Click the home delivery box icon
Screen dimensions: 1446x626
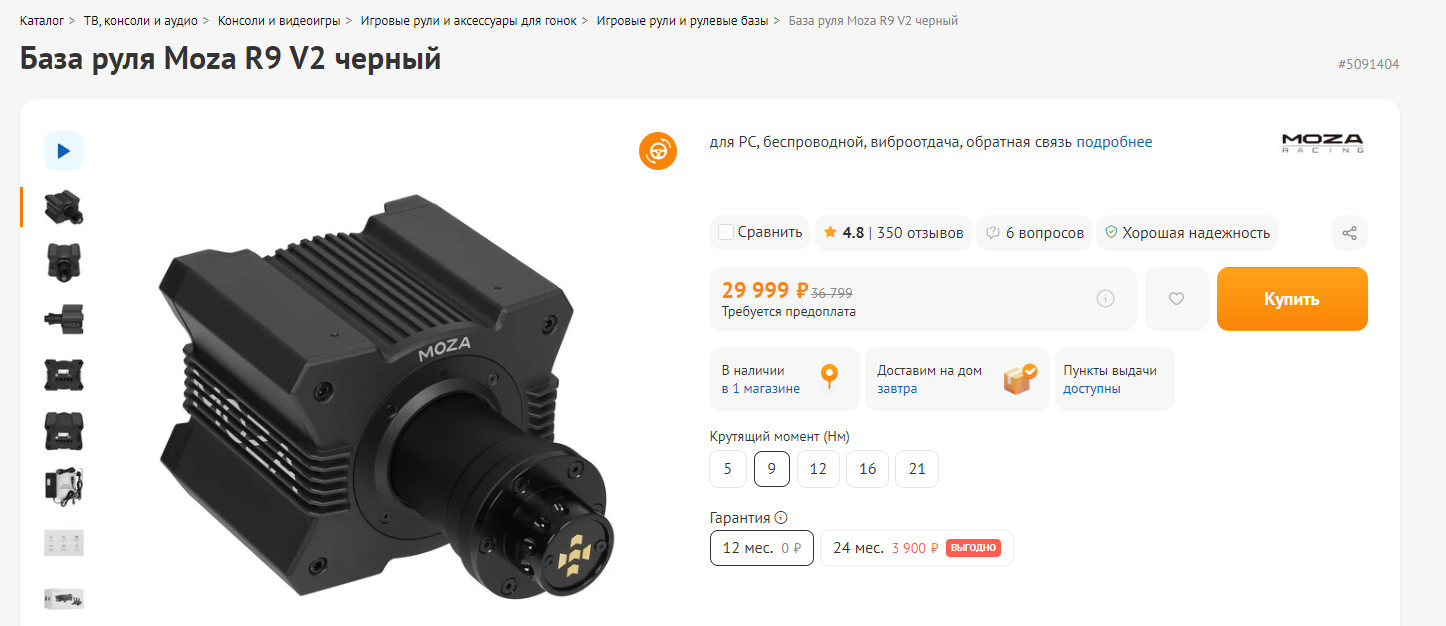1020,379
